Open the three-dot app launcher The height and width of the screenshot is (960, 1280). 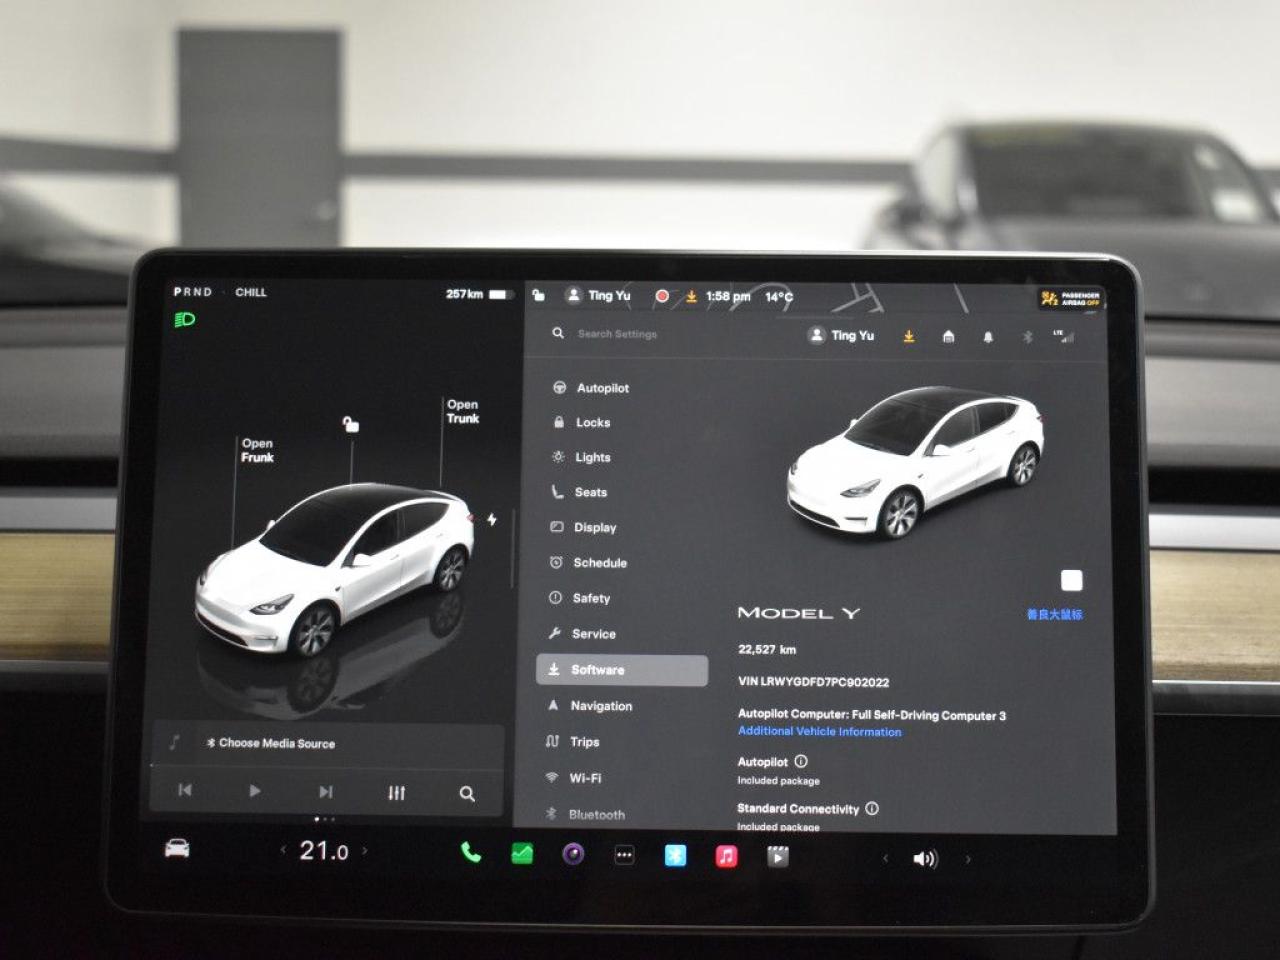tap(624, 855)
